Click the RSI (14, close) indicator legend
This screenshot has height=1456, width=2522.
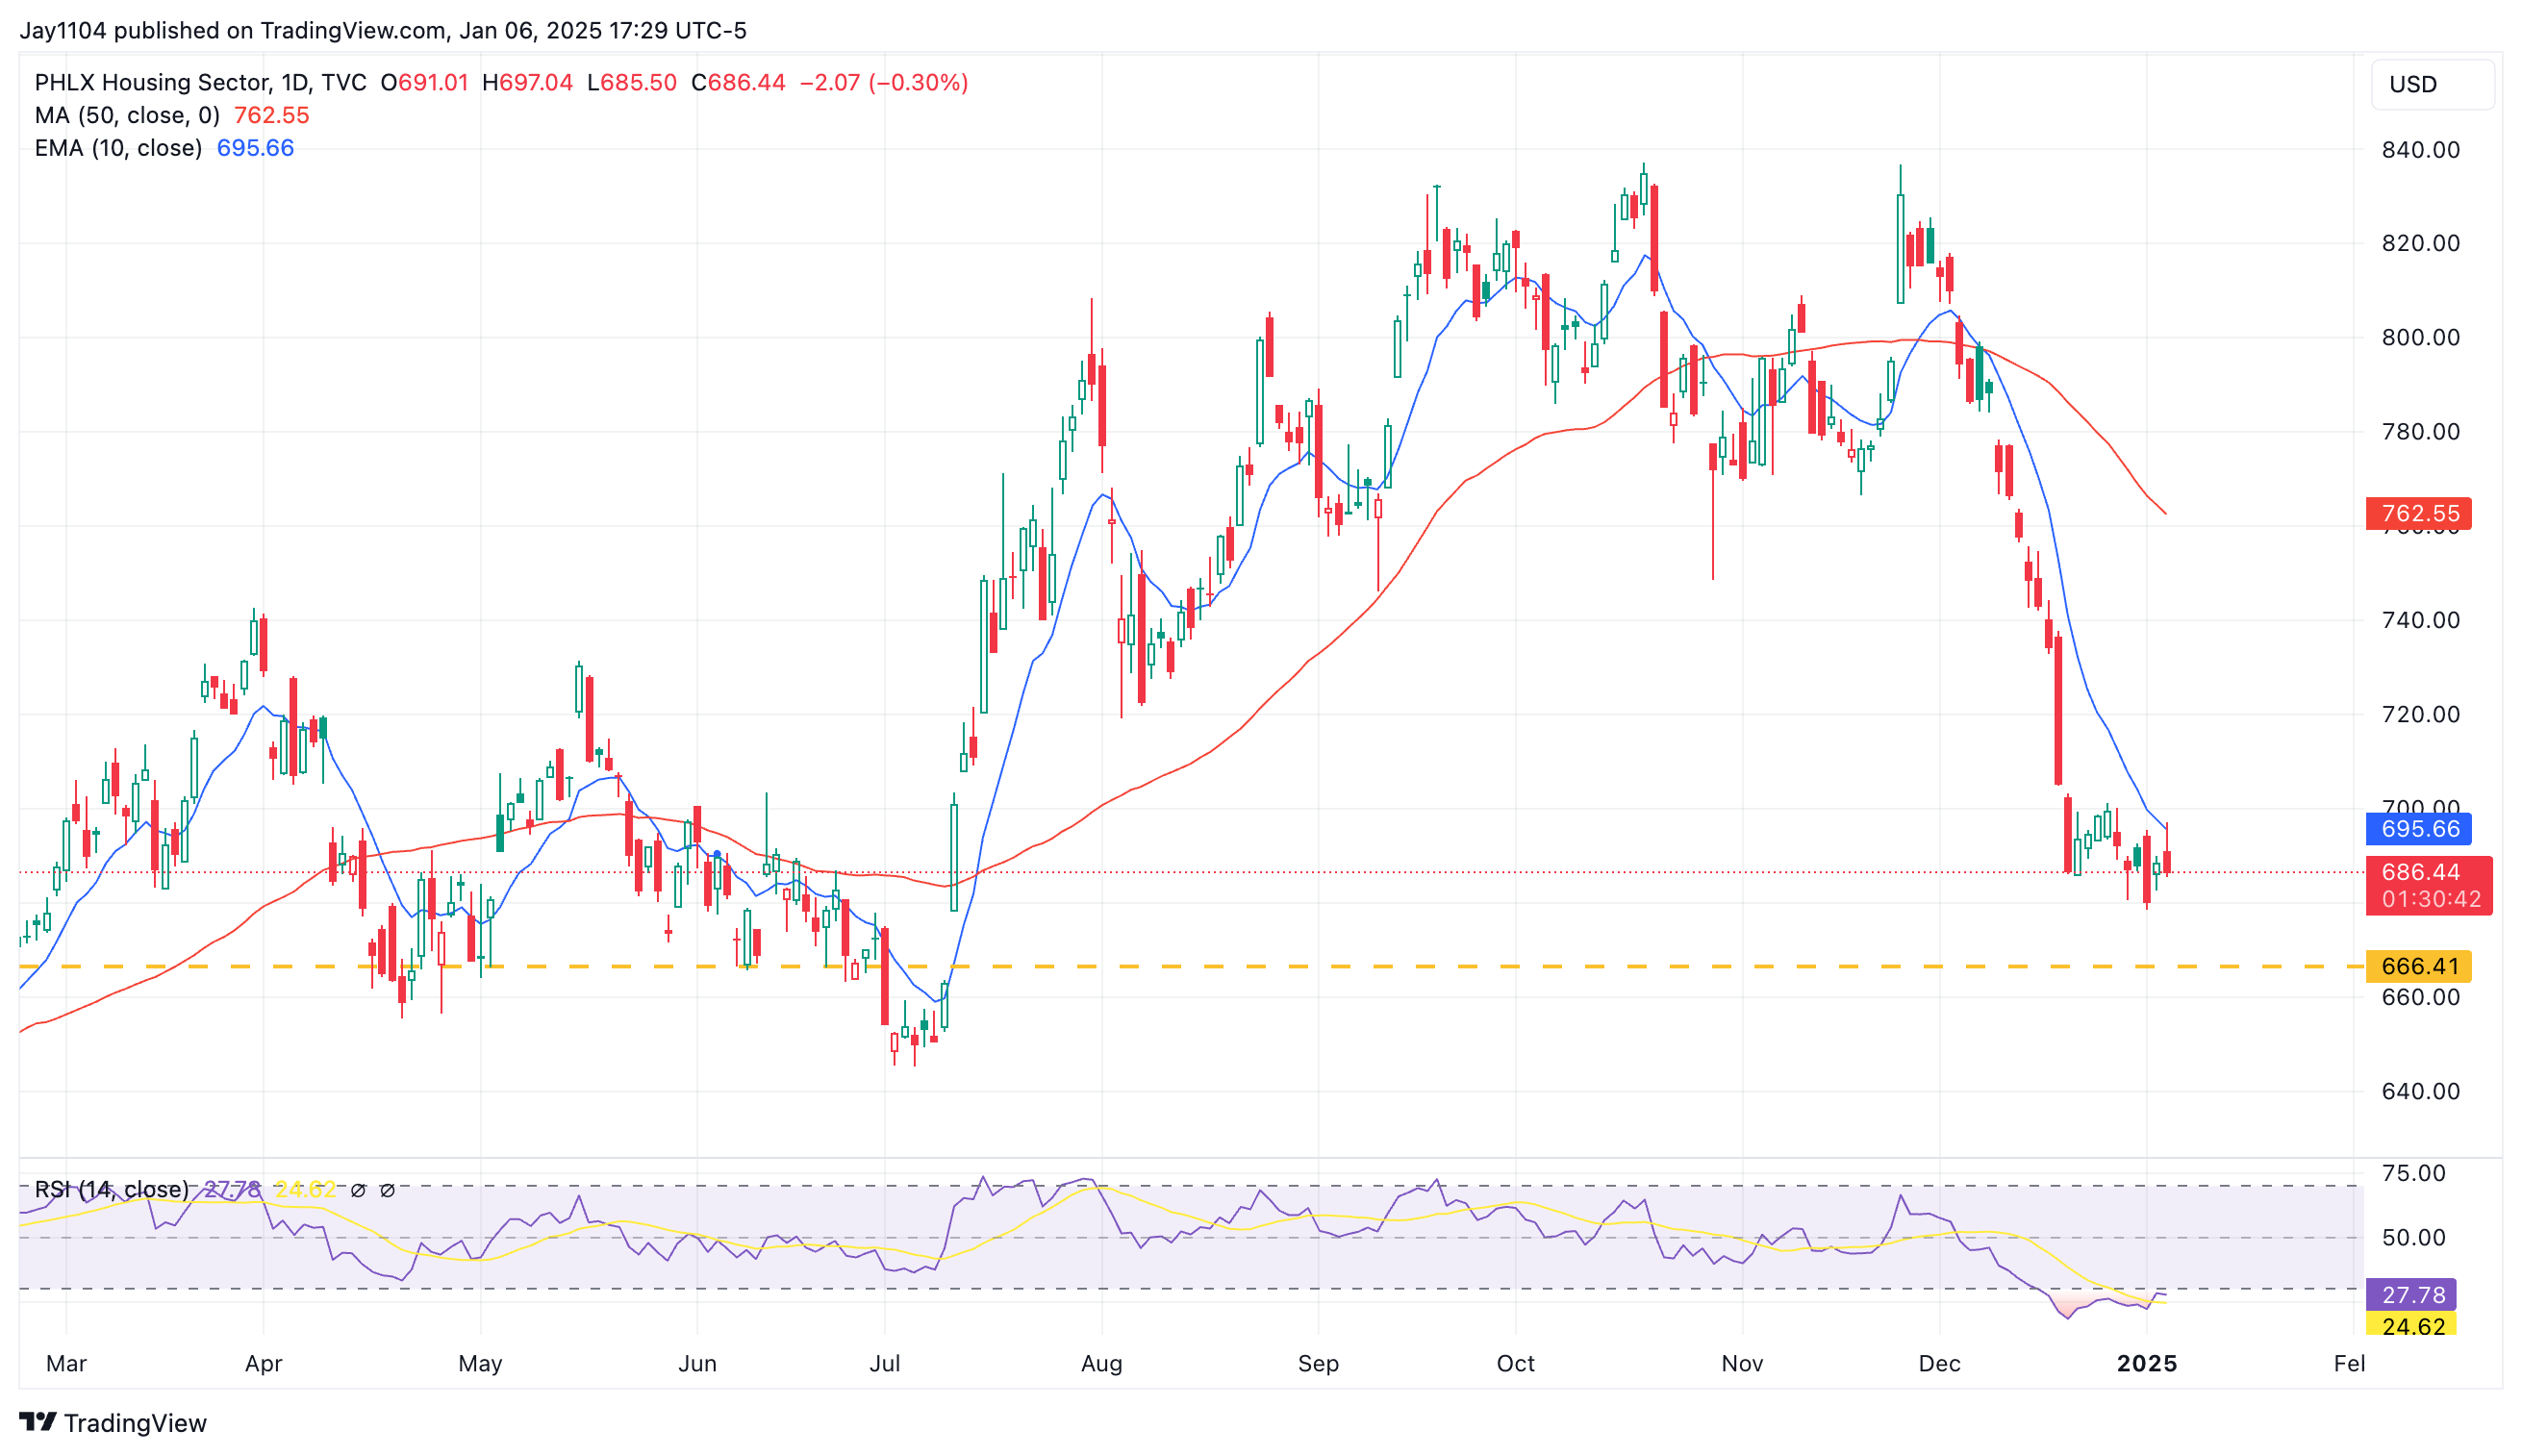point(112,1189)
